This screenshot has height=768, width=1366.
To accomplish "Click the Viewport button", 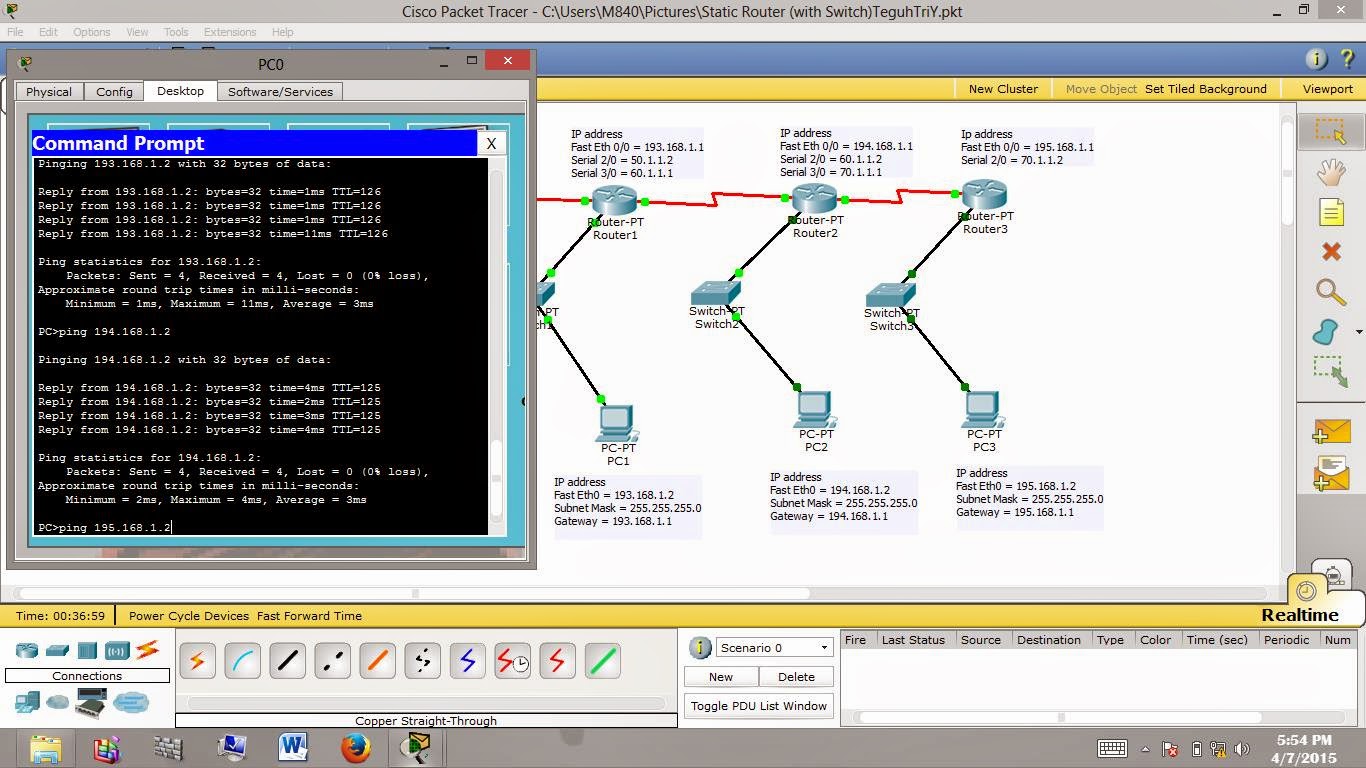I will click(1328, 89).
